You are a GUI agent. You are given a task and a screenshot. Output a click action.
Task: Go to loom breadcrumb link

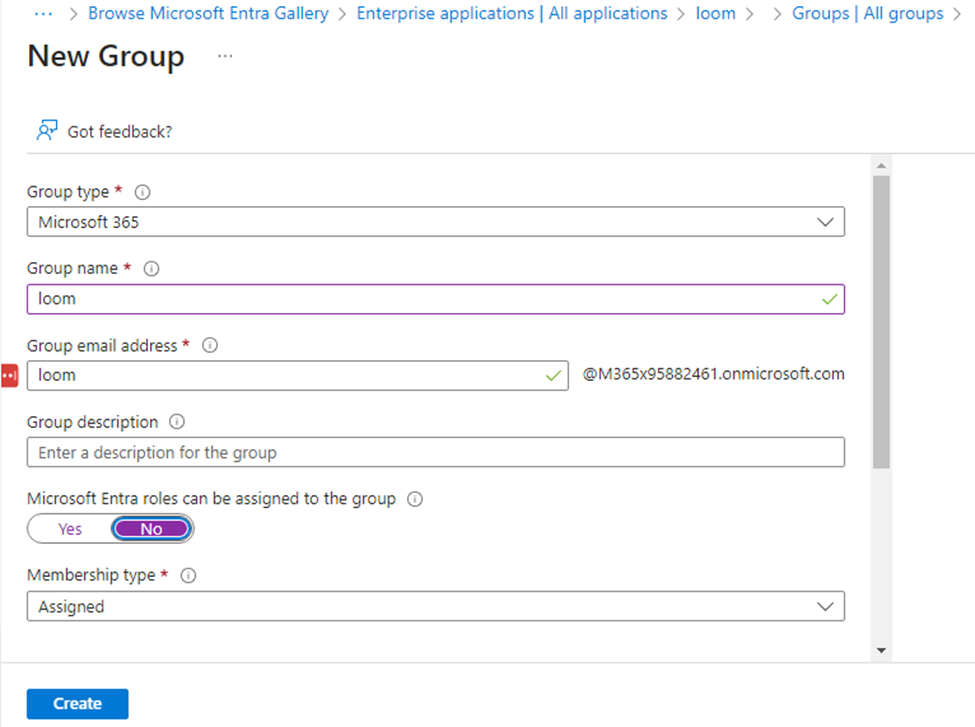[715, 13]
